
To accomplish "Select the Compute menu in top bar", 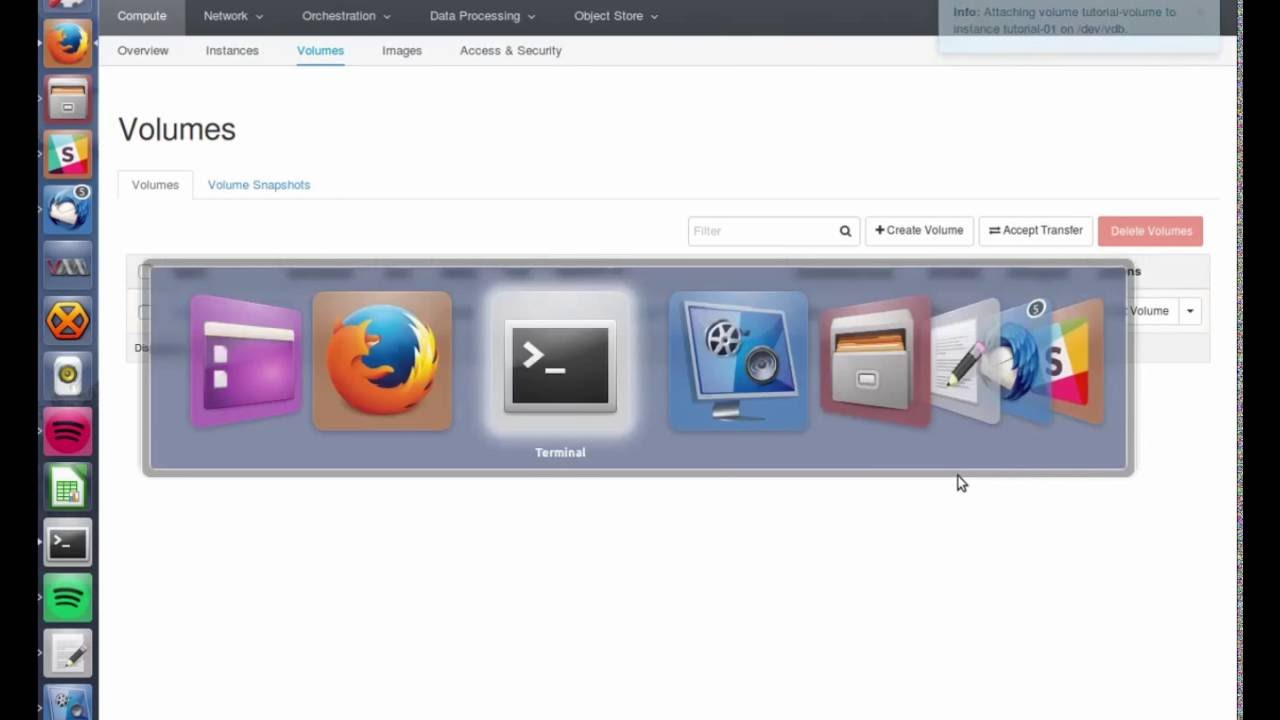I will point(141,16).
